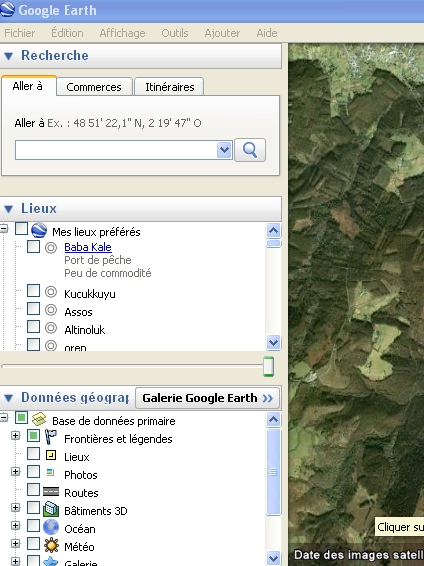Toggle Base de données primaire checkbox
The height and width of the screenshot is (566, 424).
[22, 418]
